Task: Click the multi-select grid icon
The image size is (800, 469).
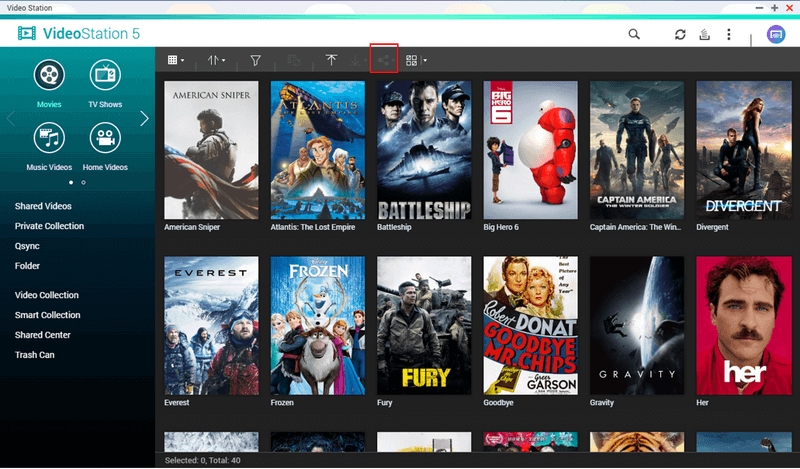Action: tap(411, 60)
